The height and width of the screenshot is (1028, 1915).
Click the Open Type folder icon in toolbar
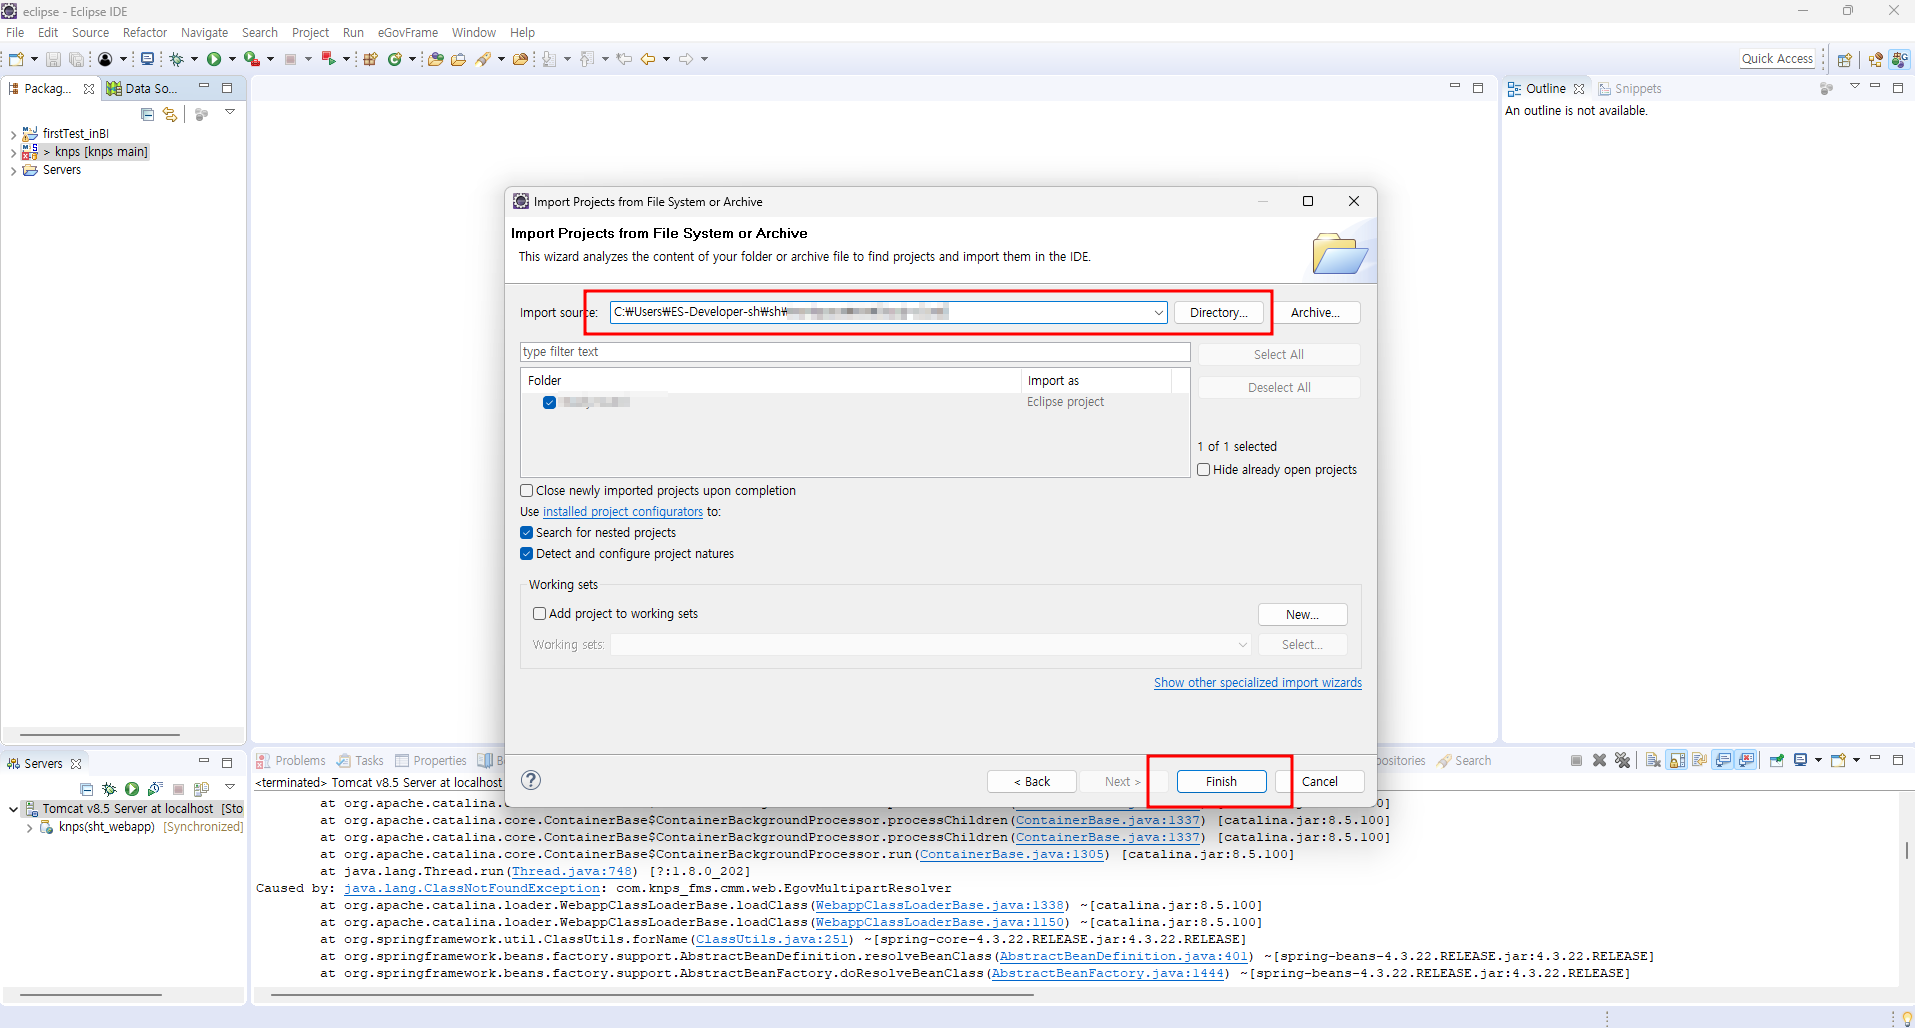pos(435,59)
